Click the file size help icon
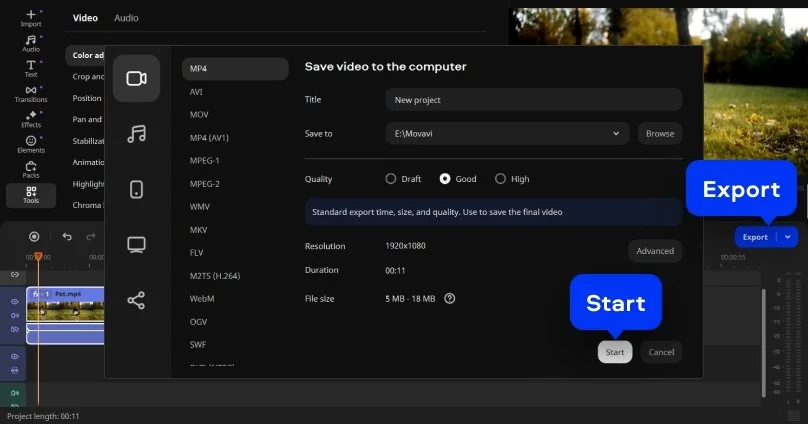 (x=450, y=298)
